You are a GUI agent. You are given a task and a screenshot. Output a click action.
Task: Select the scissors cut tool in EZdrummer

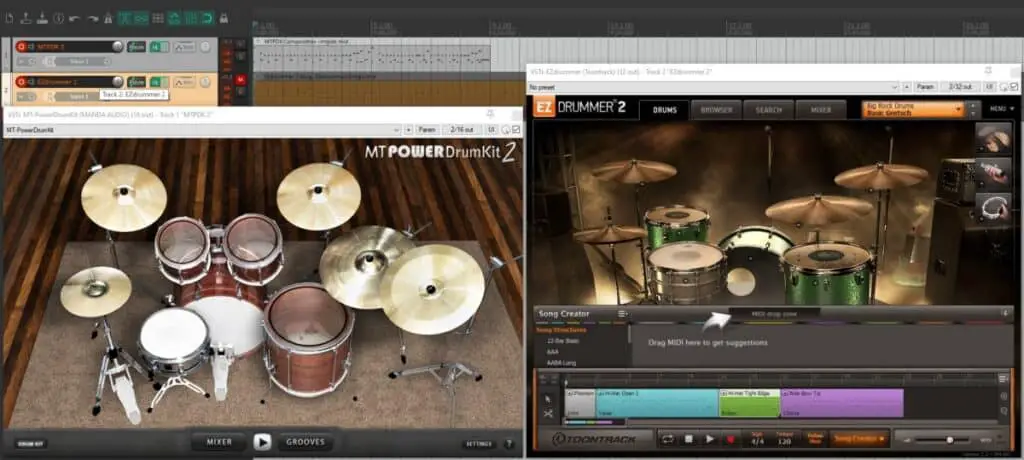tap(548, 414)
